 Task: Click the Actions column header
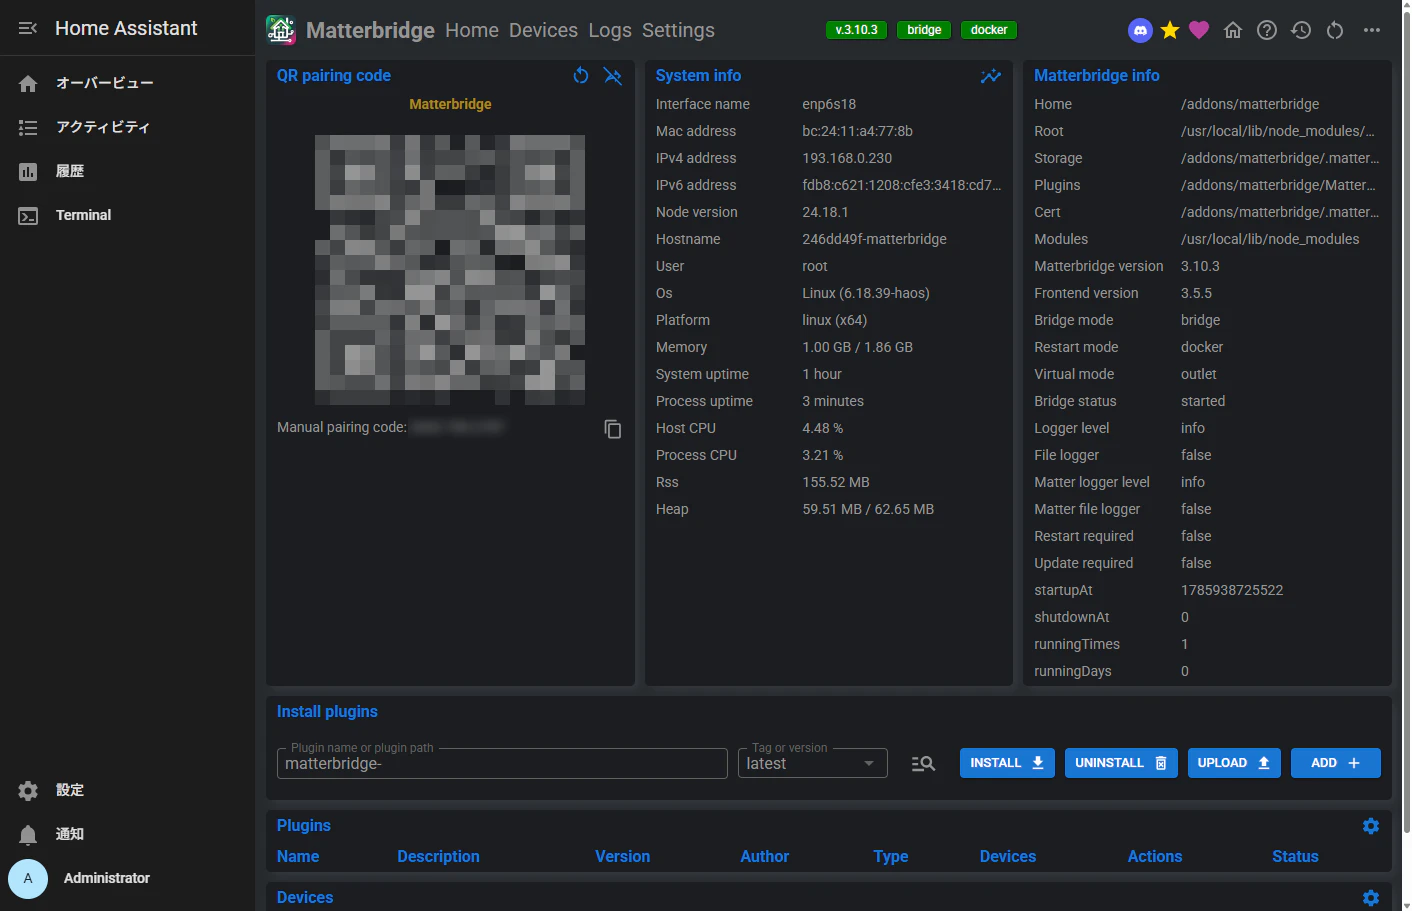point(1155,857)
